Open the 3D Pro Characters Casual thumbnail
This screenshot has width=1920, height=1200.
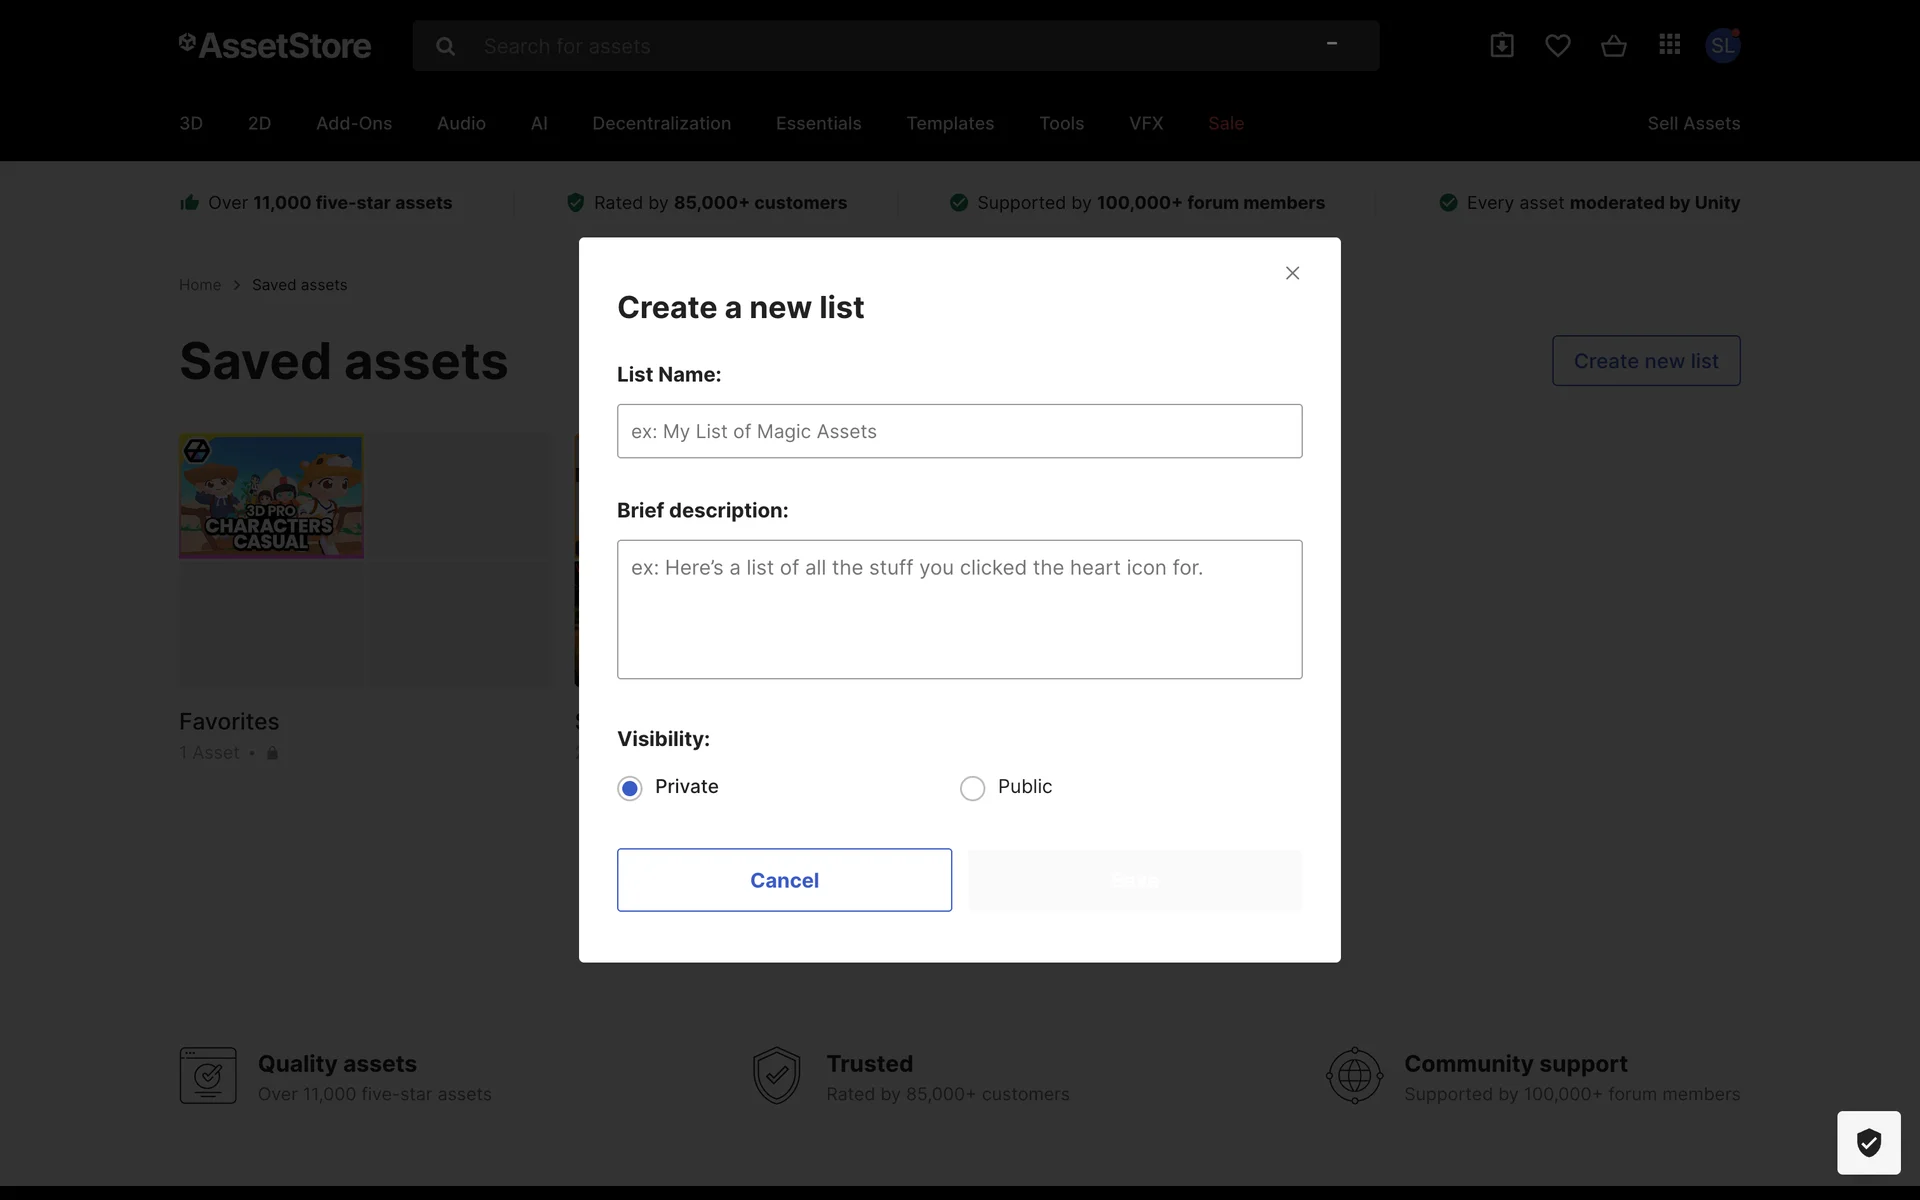(271, 496)
